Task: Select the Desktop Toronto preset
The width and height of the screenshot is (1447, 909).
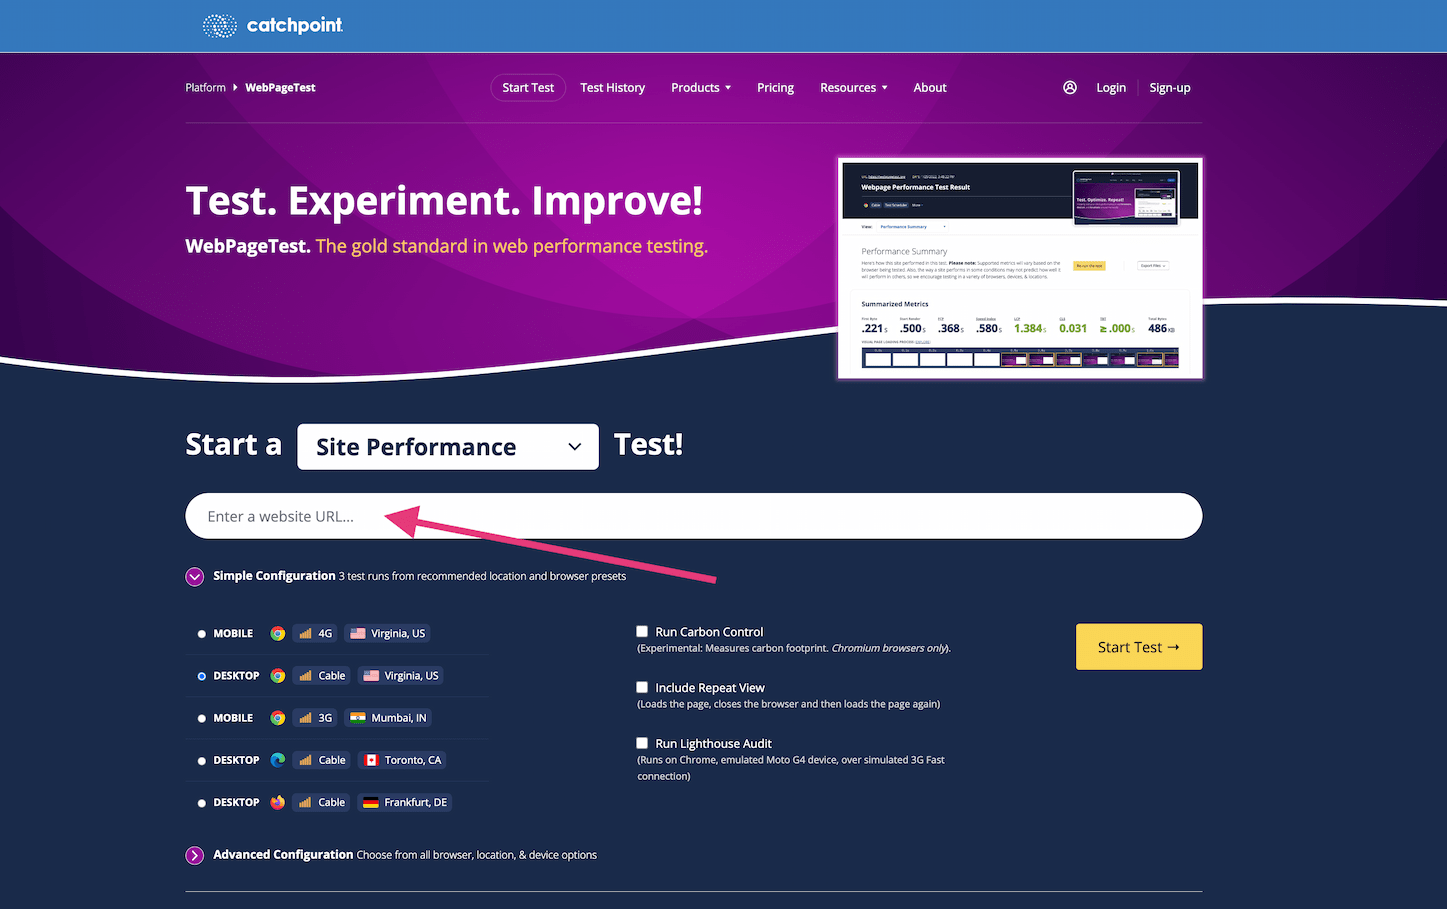Action: tap(202, 761)
